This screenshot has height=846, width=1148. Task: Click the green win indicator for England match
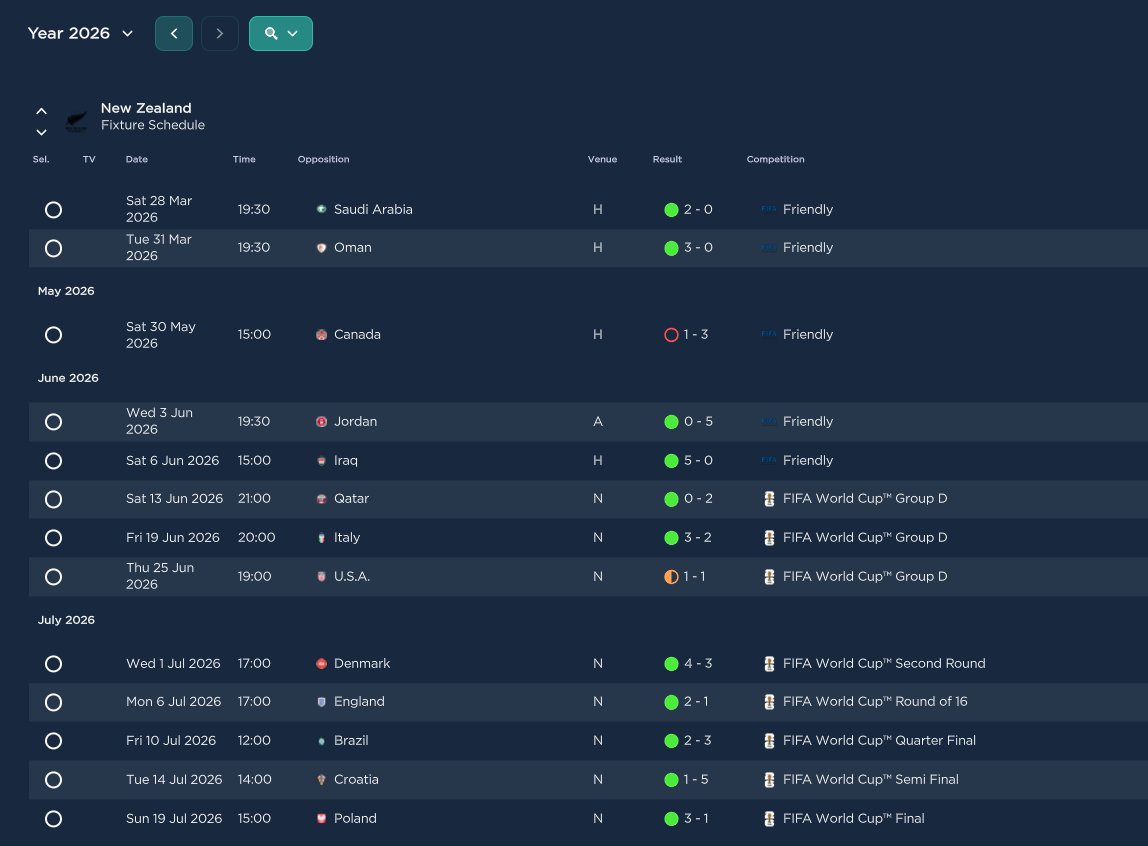[671, 703]
